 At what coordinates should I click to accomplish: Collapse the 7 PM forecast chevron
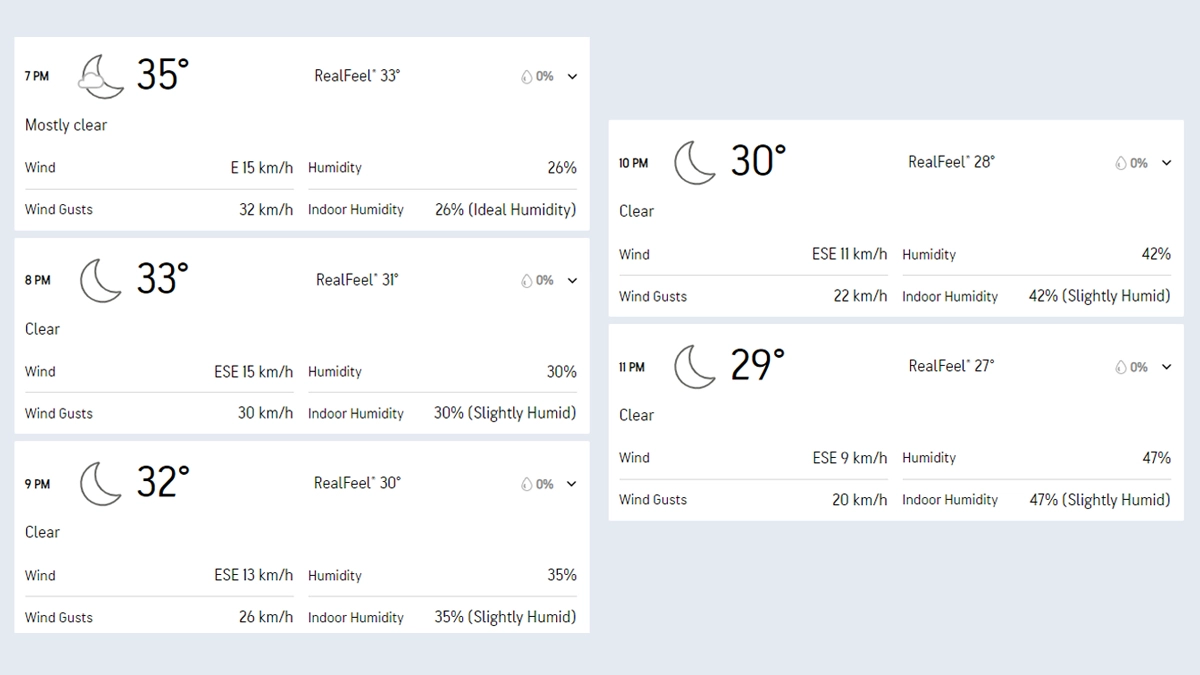point(572,77)
